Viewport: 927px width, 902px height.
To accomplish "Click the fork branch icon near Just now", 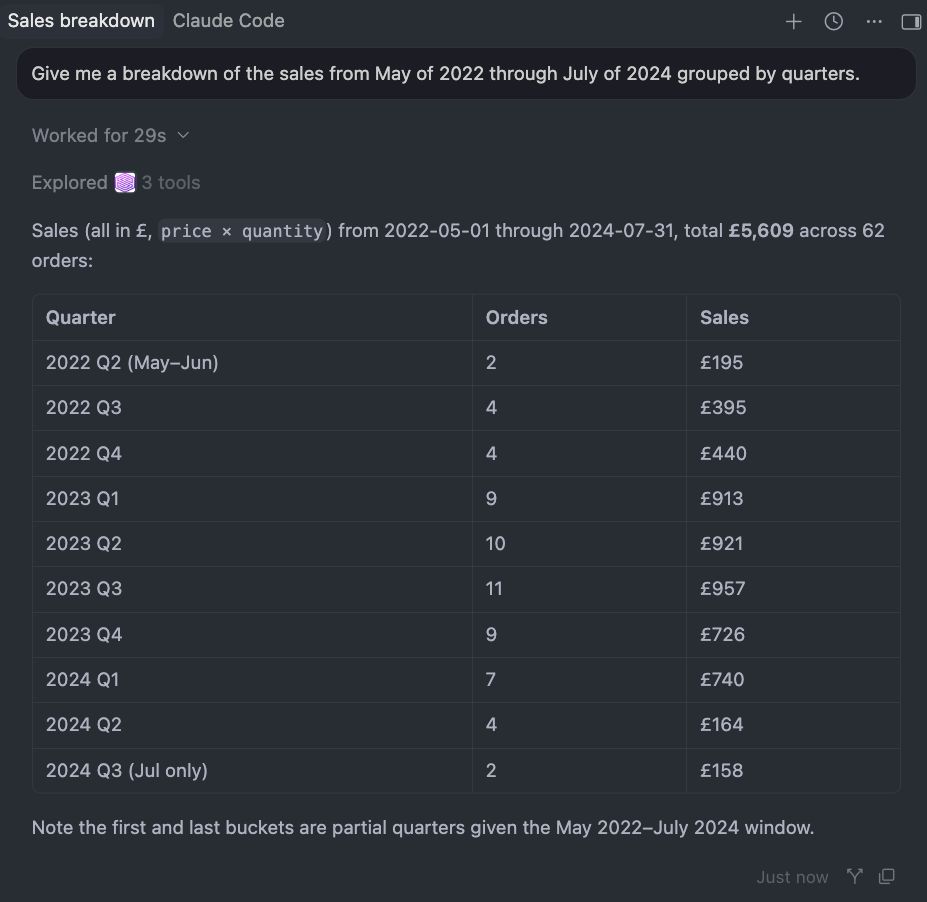I will pos(854,877).
